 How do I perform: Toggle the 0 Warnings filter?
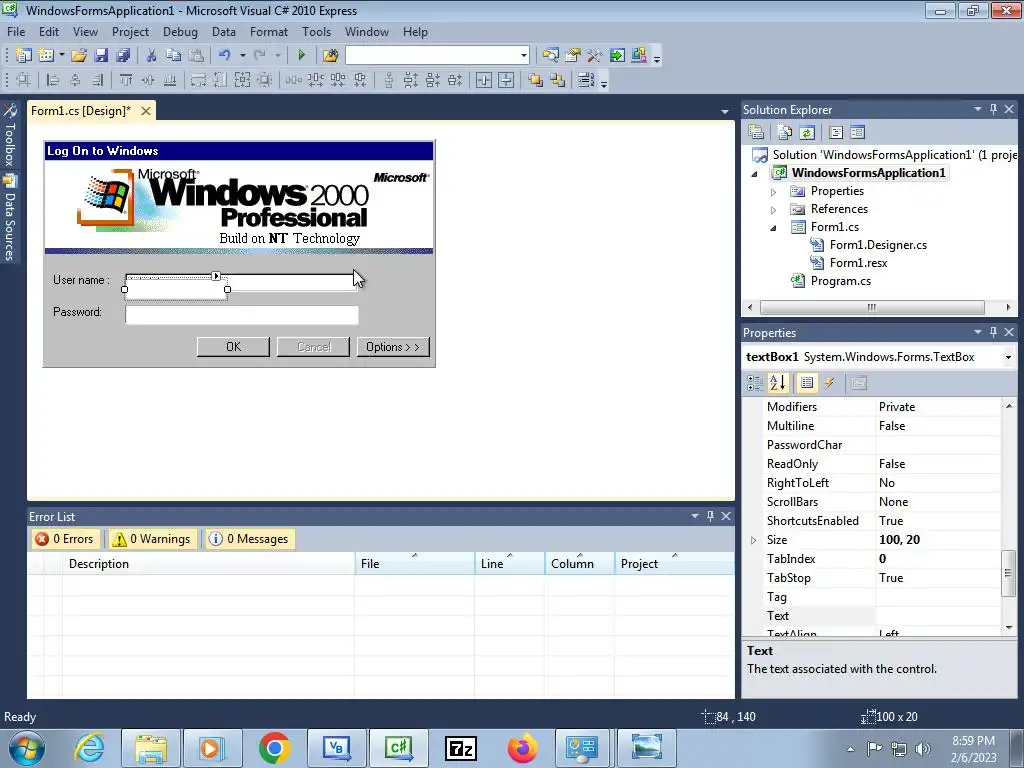[152, 539]
